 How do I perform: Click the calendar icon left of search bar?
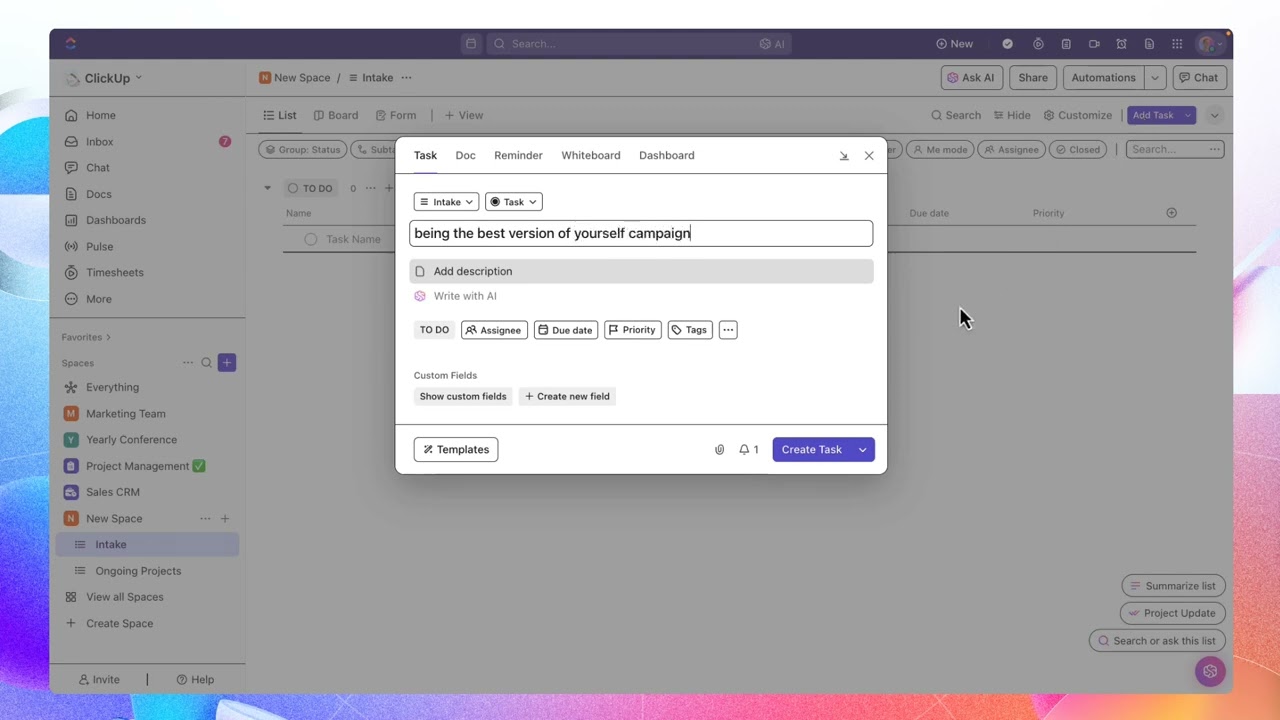[471, 44]
